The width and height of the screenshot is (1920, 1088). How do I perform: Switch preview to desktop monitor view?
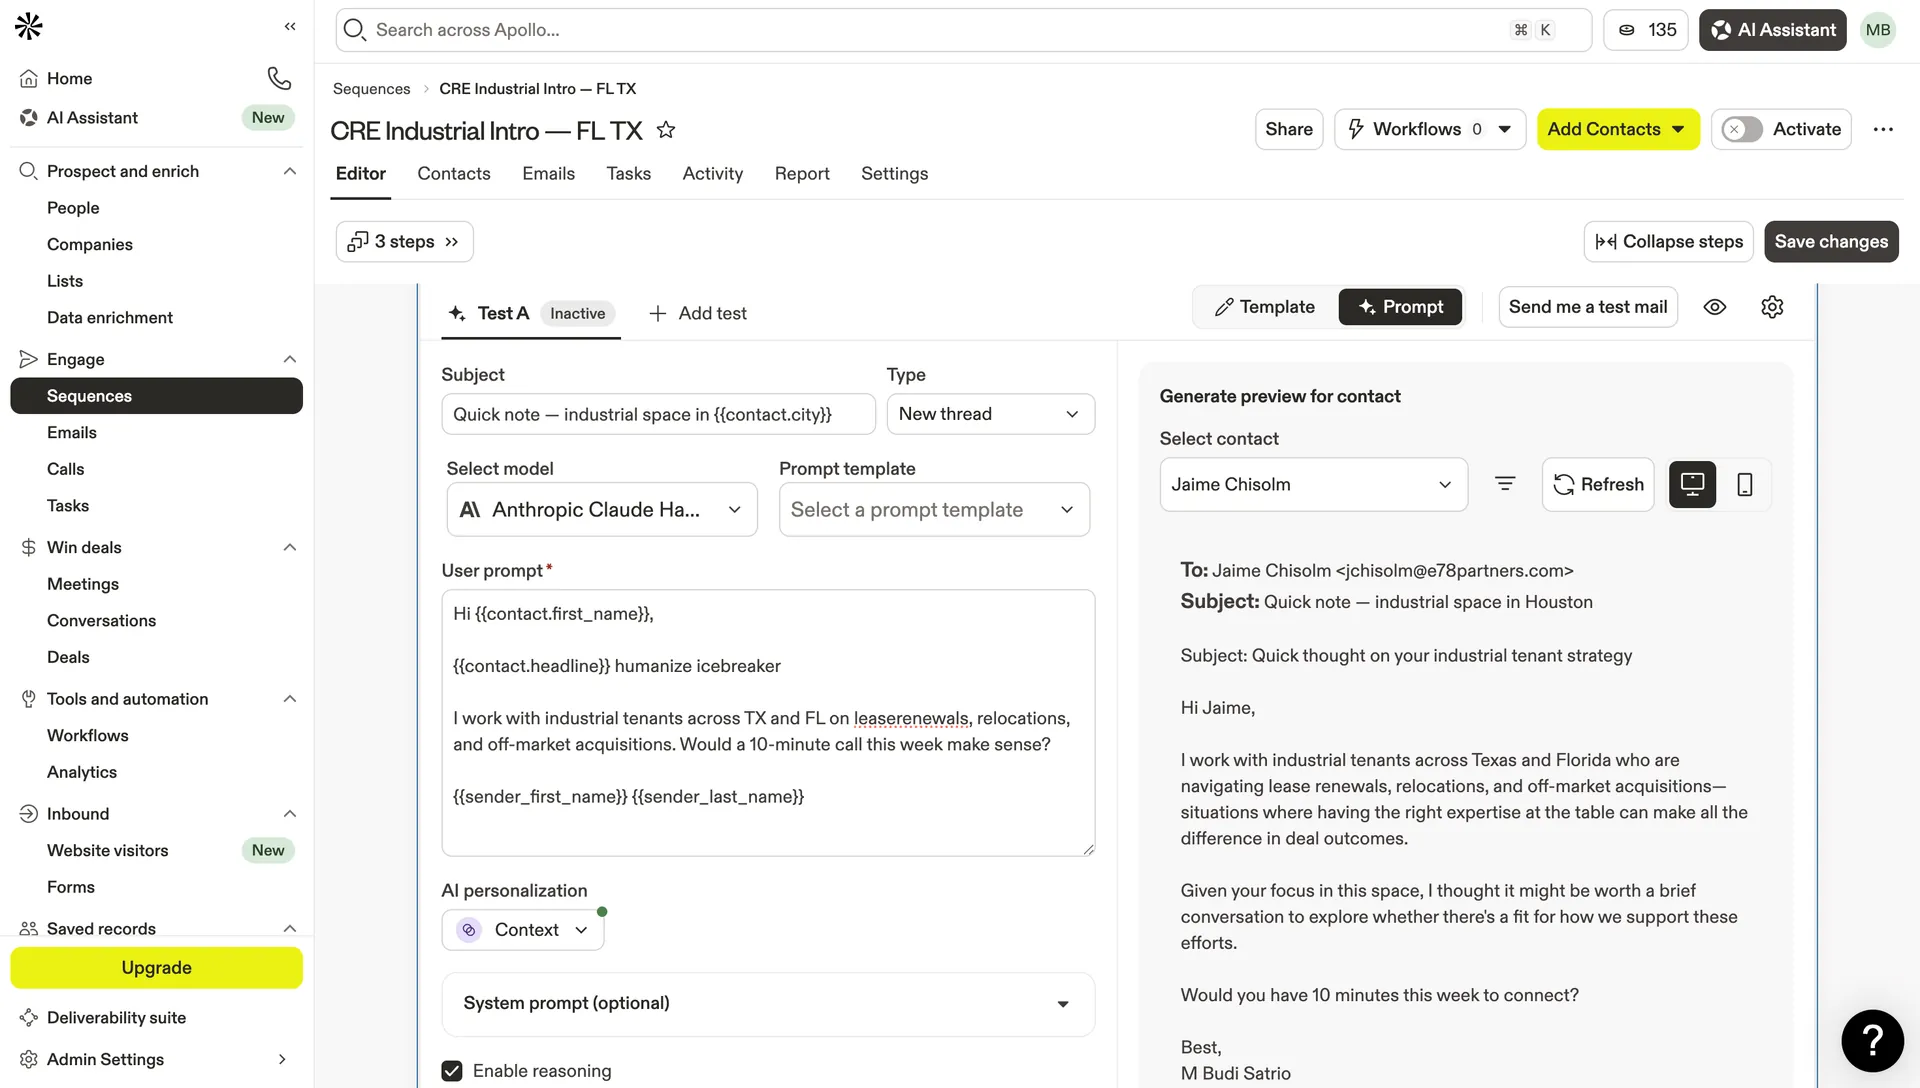click(x=1692, y=484)
